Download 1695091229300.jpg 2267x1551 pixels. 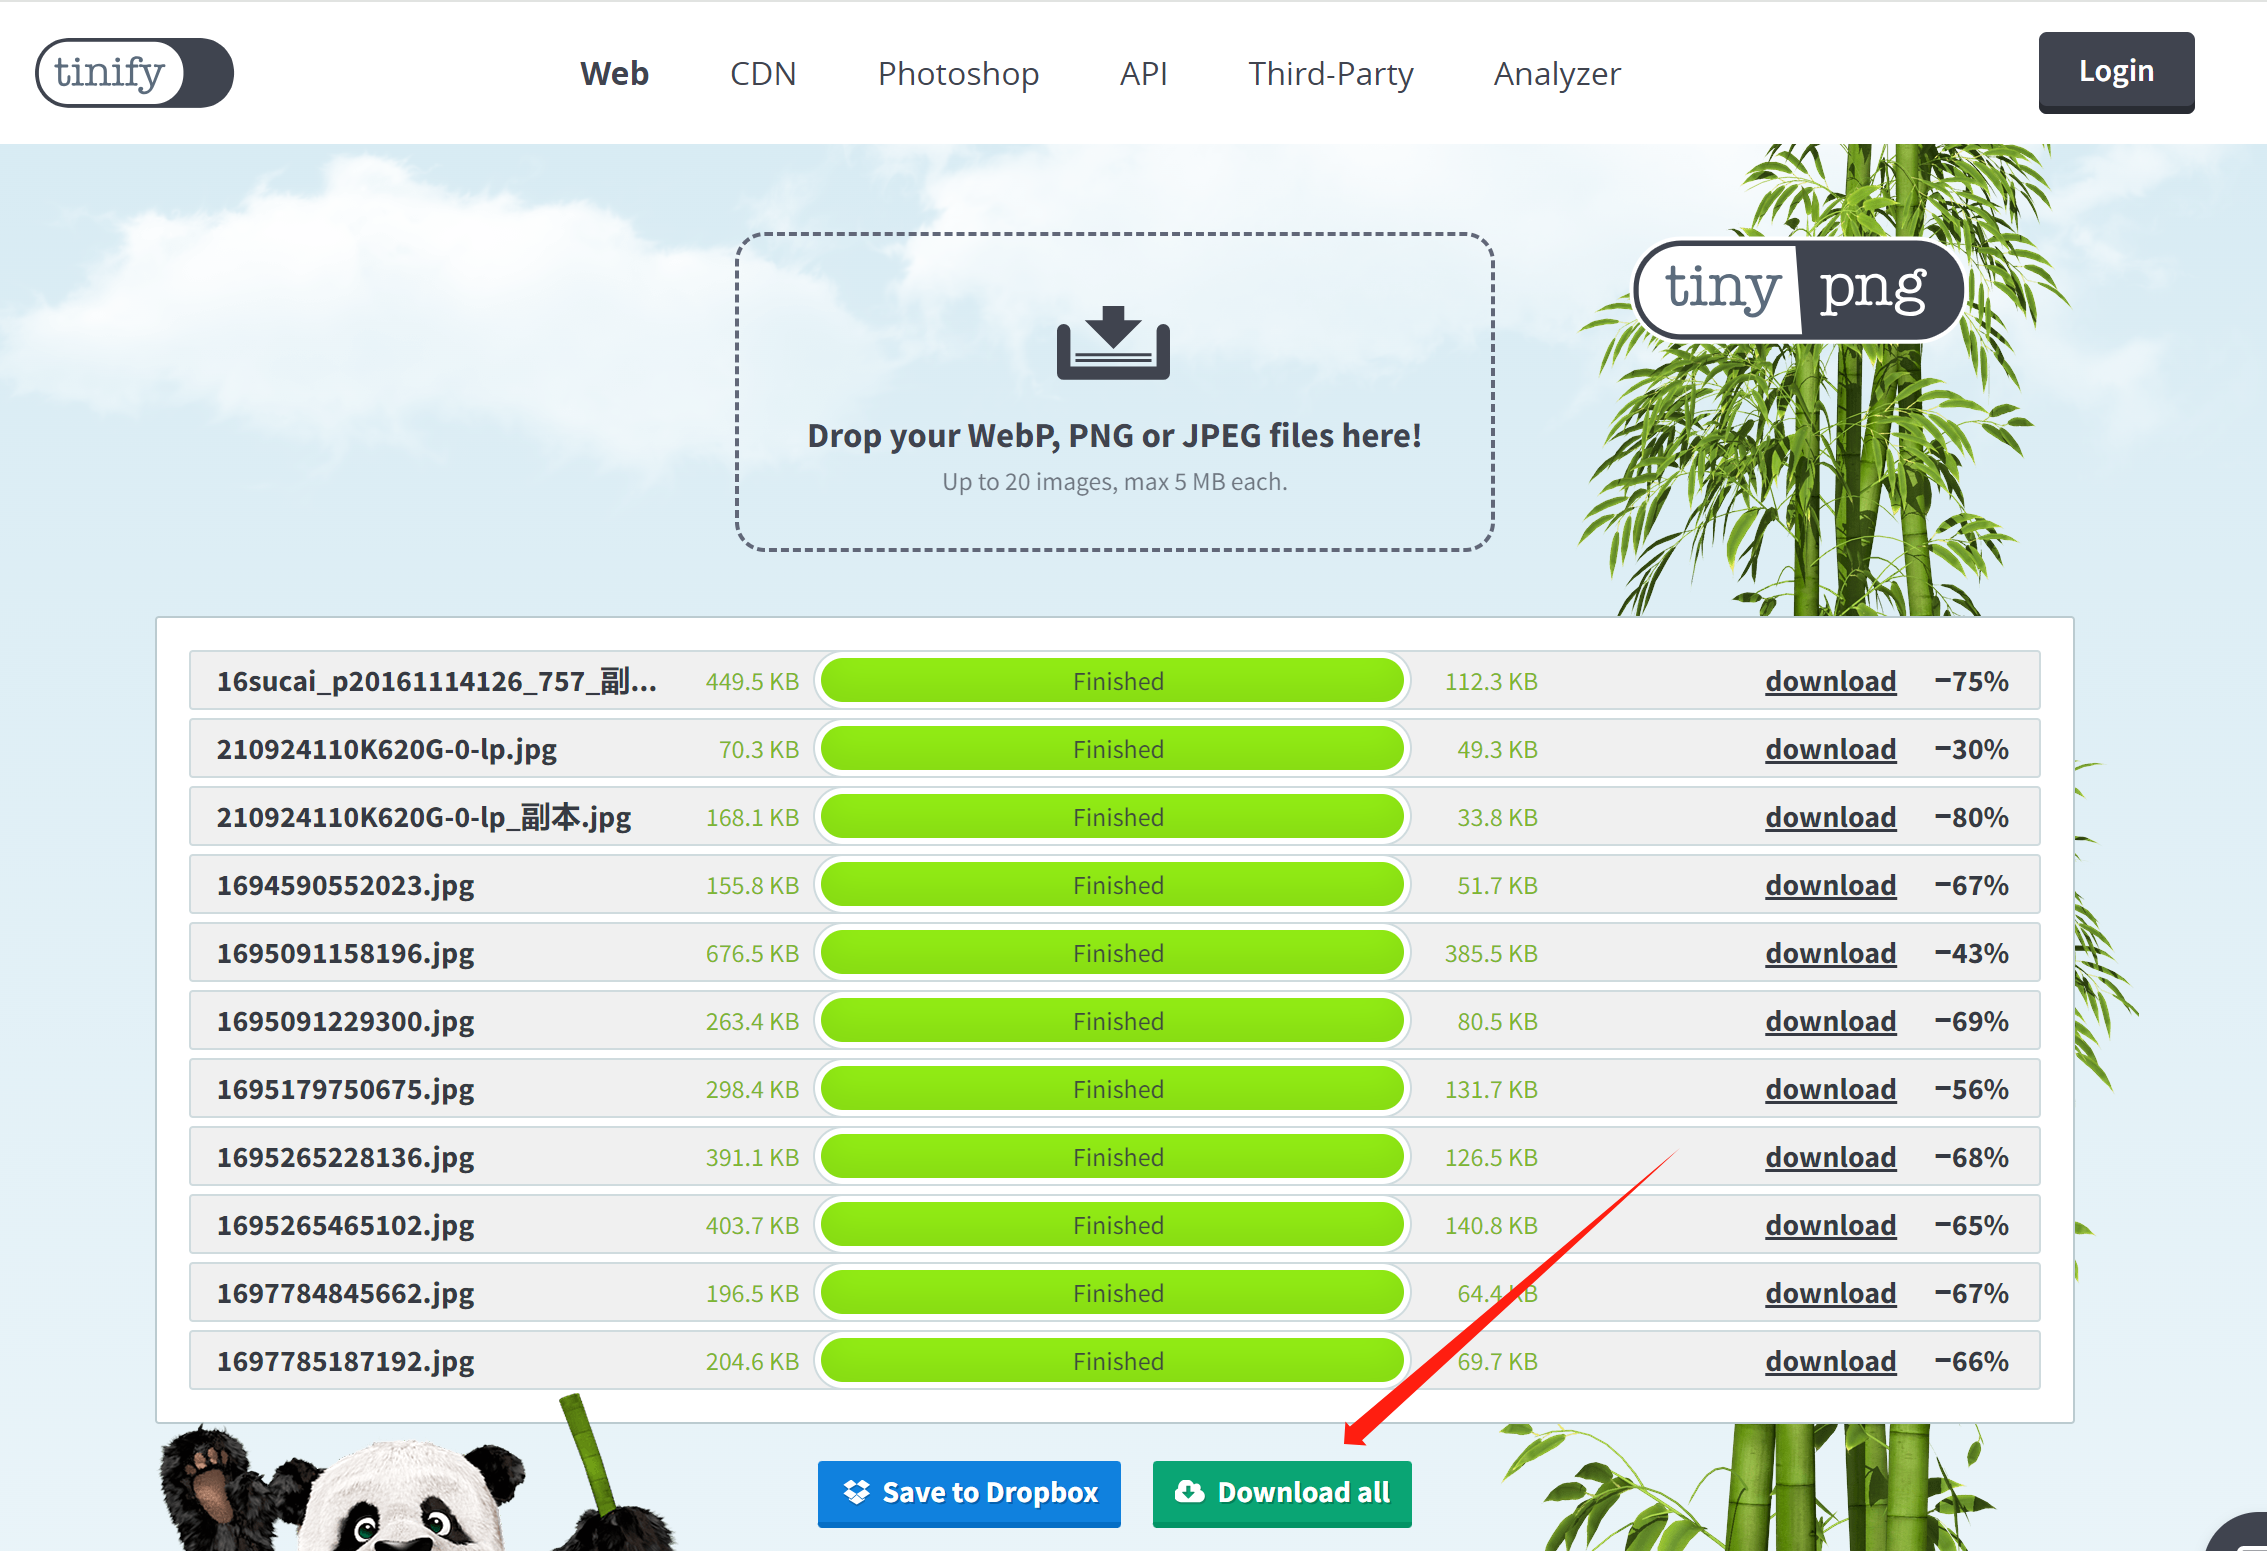[1830, 1021]
